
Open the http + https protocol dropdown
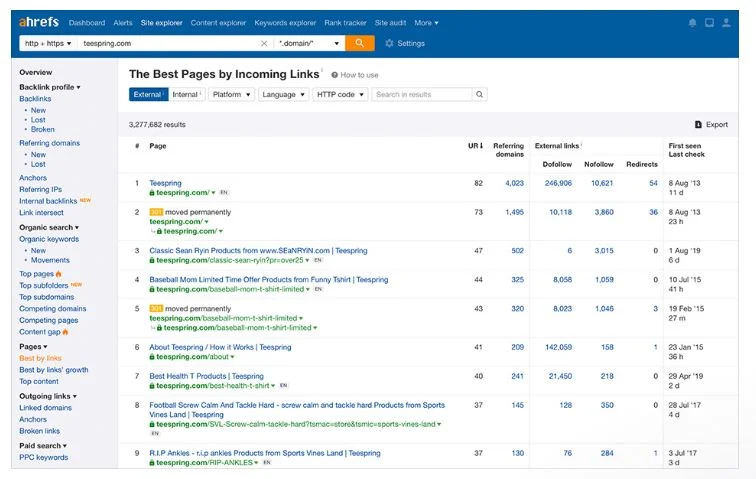click(48, 43)
